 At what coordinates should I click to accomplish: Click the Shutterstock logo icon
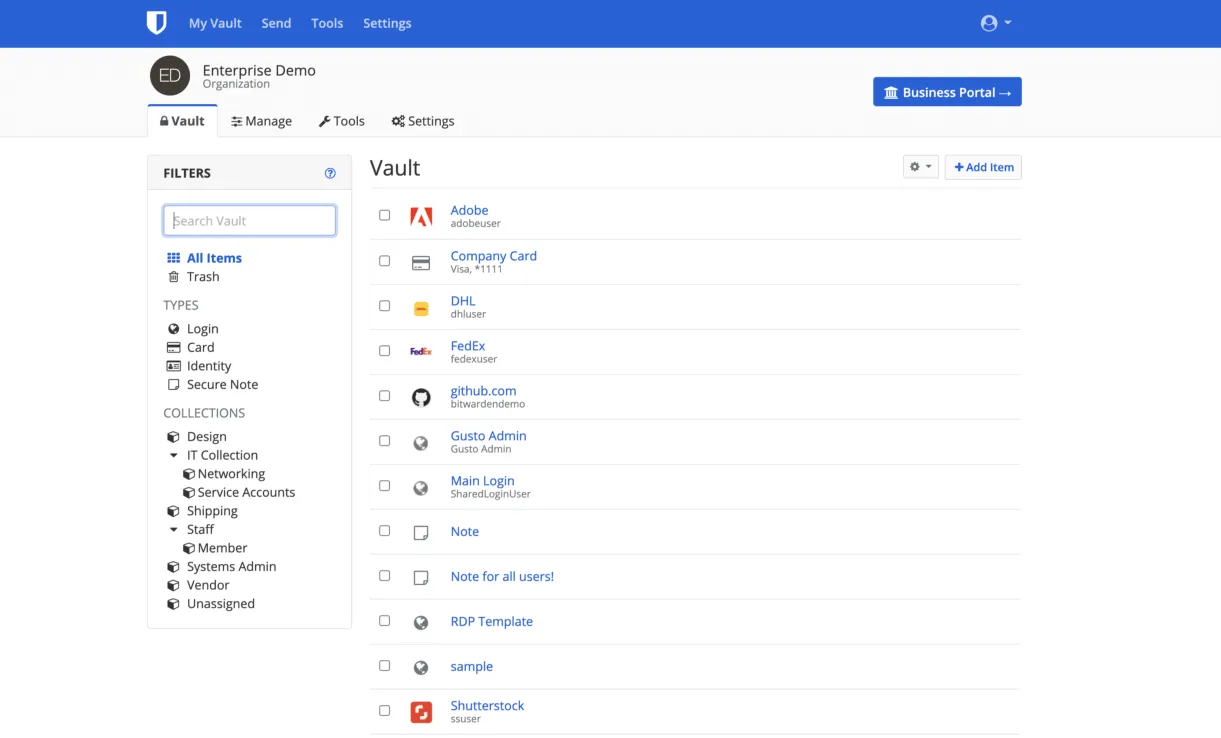point(421,712)
